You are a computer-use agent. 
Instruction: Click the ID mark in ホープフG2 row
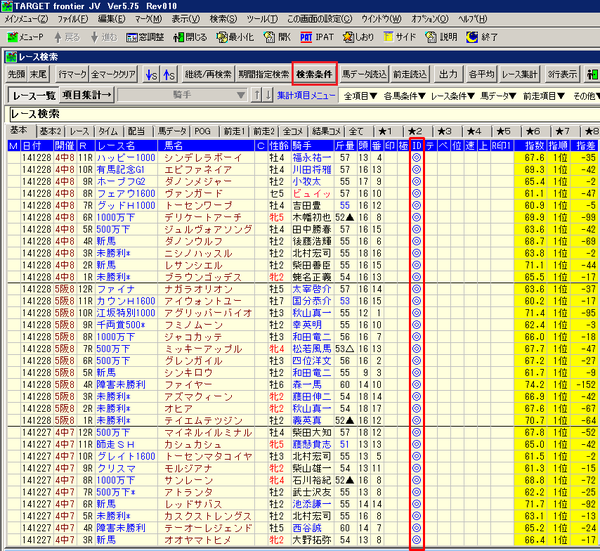point(417,181)
